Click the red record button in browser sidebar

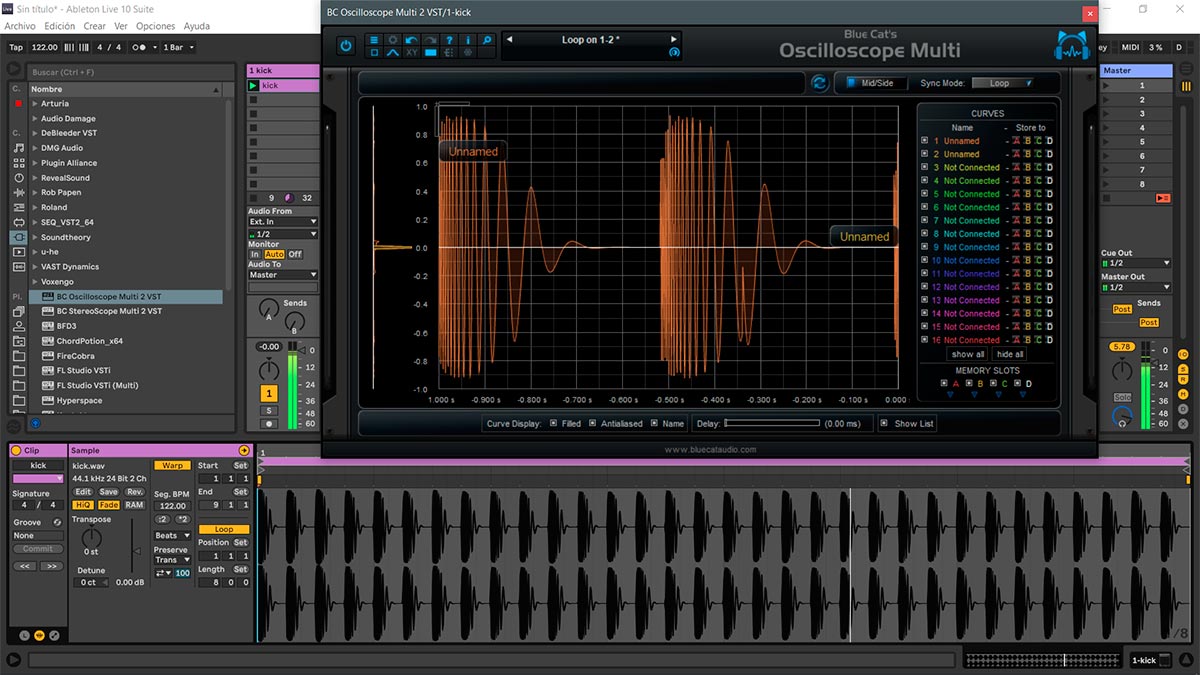tap(18, 103)
